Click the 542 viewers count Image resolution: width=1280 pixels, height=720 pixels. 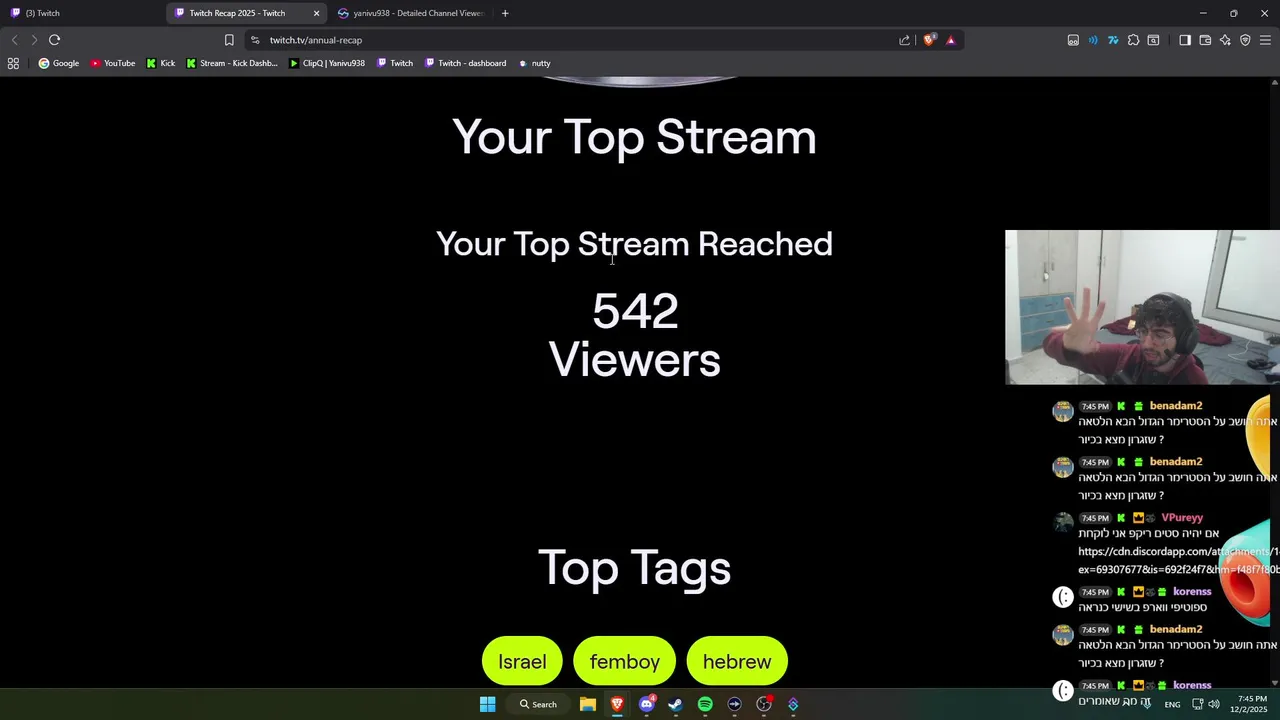635,312
